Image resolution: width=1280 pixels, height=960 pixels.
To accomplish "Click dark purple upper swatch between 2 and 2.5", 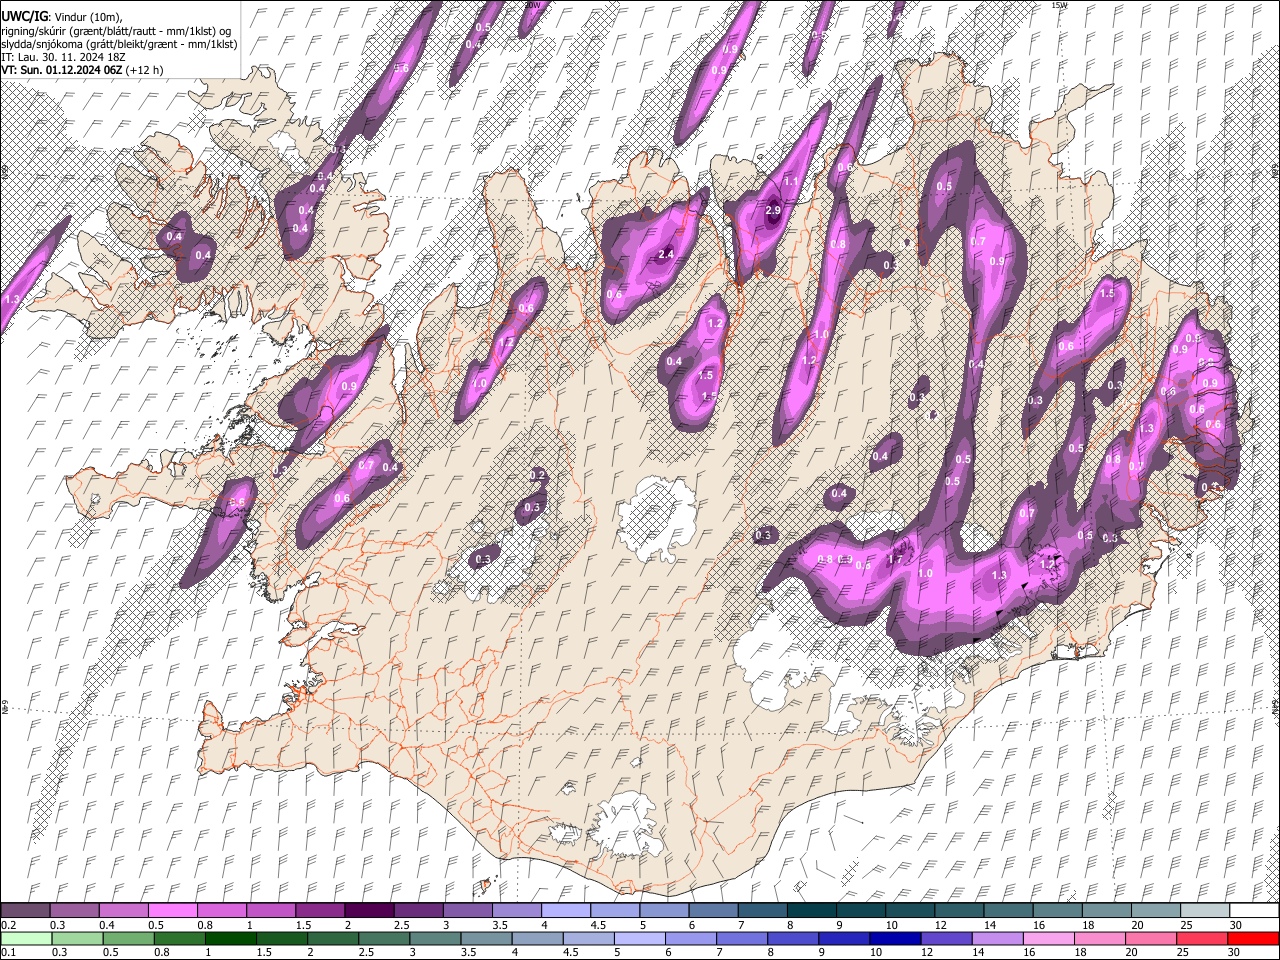I will pos(368,911).
